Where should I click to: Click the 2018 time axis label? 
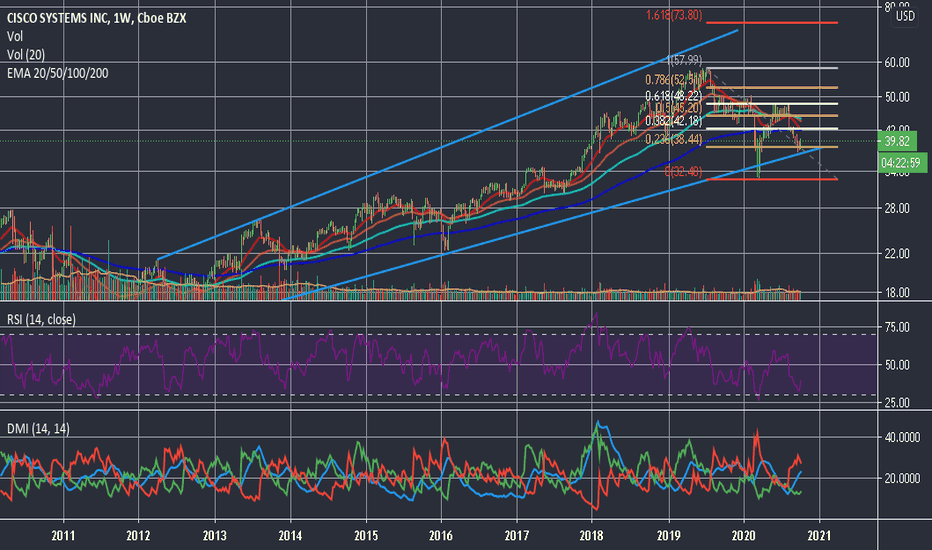coord(591,536)
